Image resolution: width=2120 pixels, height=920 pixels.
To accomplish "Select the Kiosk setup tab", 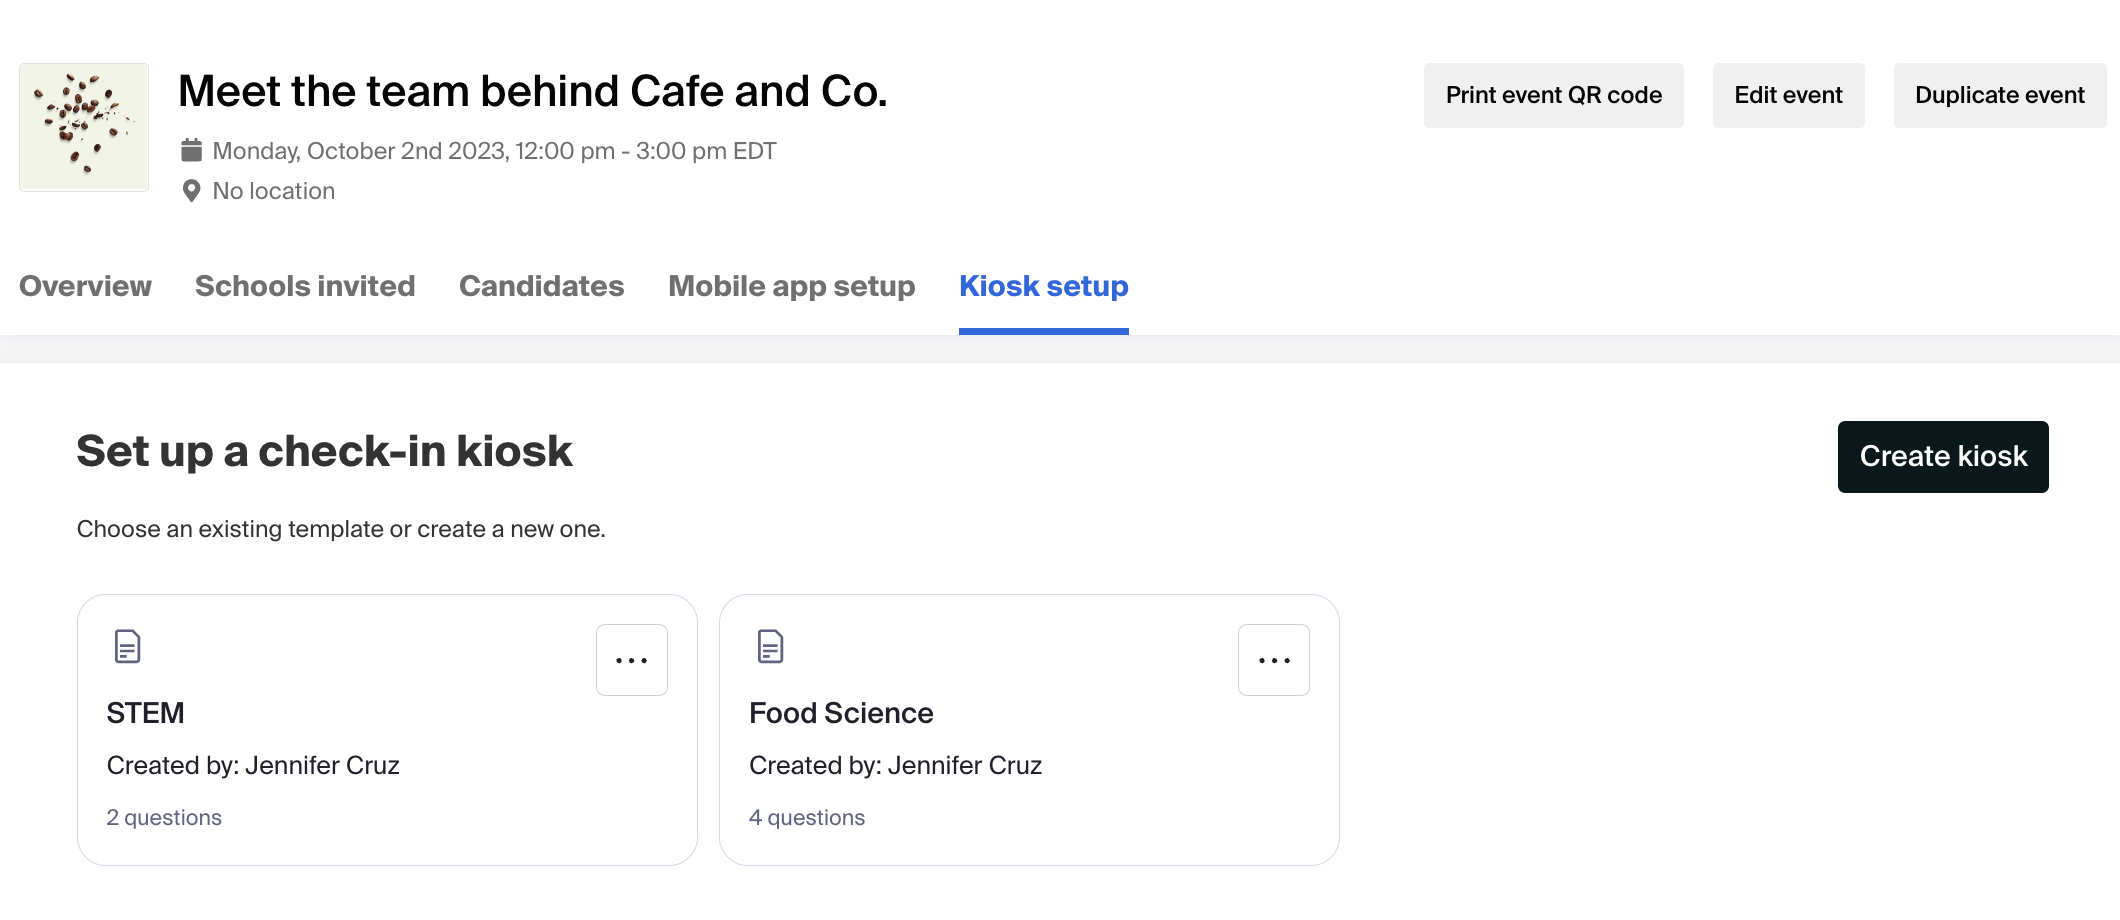I will (1043, 286).
